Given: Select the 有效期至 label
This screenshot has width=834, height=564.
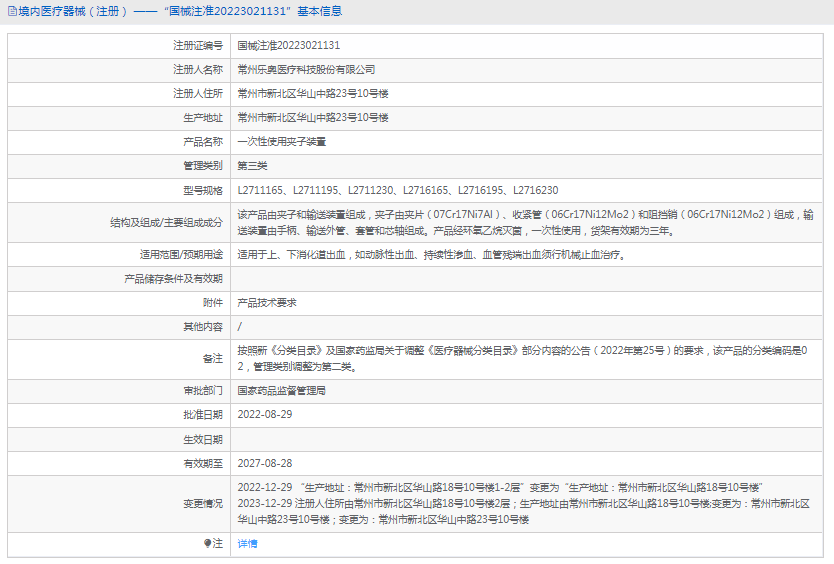Looking at the screenshot, I should (x=203, y=463).
